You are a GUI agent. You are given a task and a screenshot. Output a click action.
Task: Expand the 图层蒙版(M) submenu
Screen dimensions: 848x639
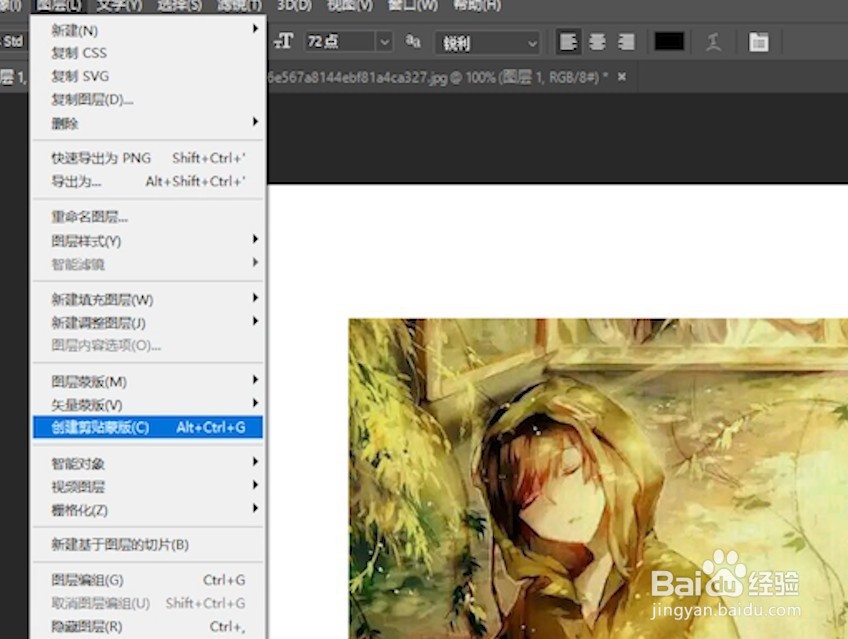pyautogui.click(x=148, y=382)
